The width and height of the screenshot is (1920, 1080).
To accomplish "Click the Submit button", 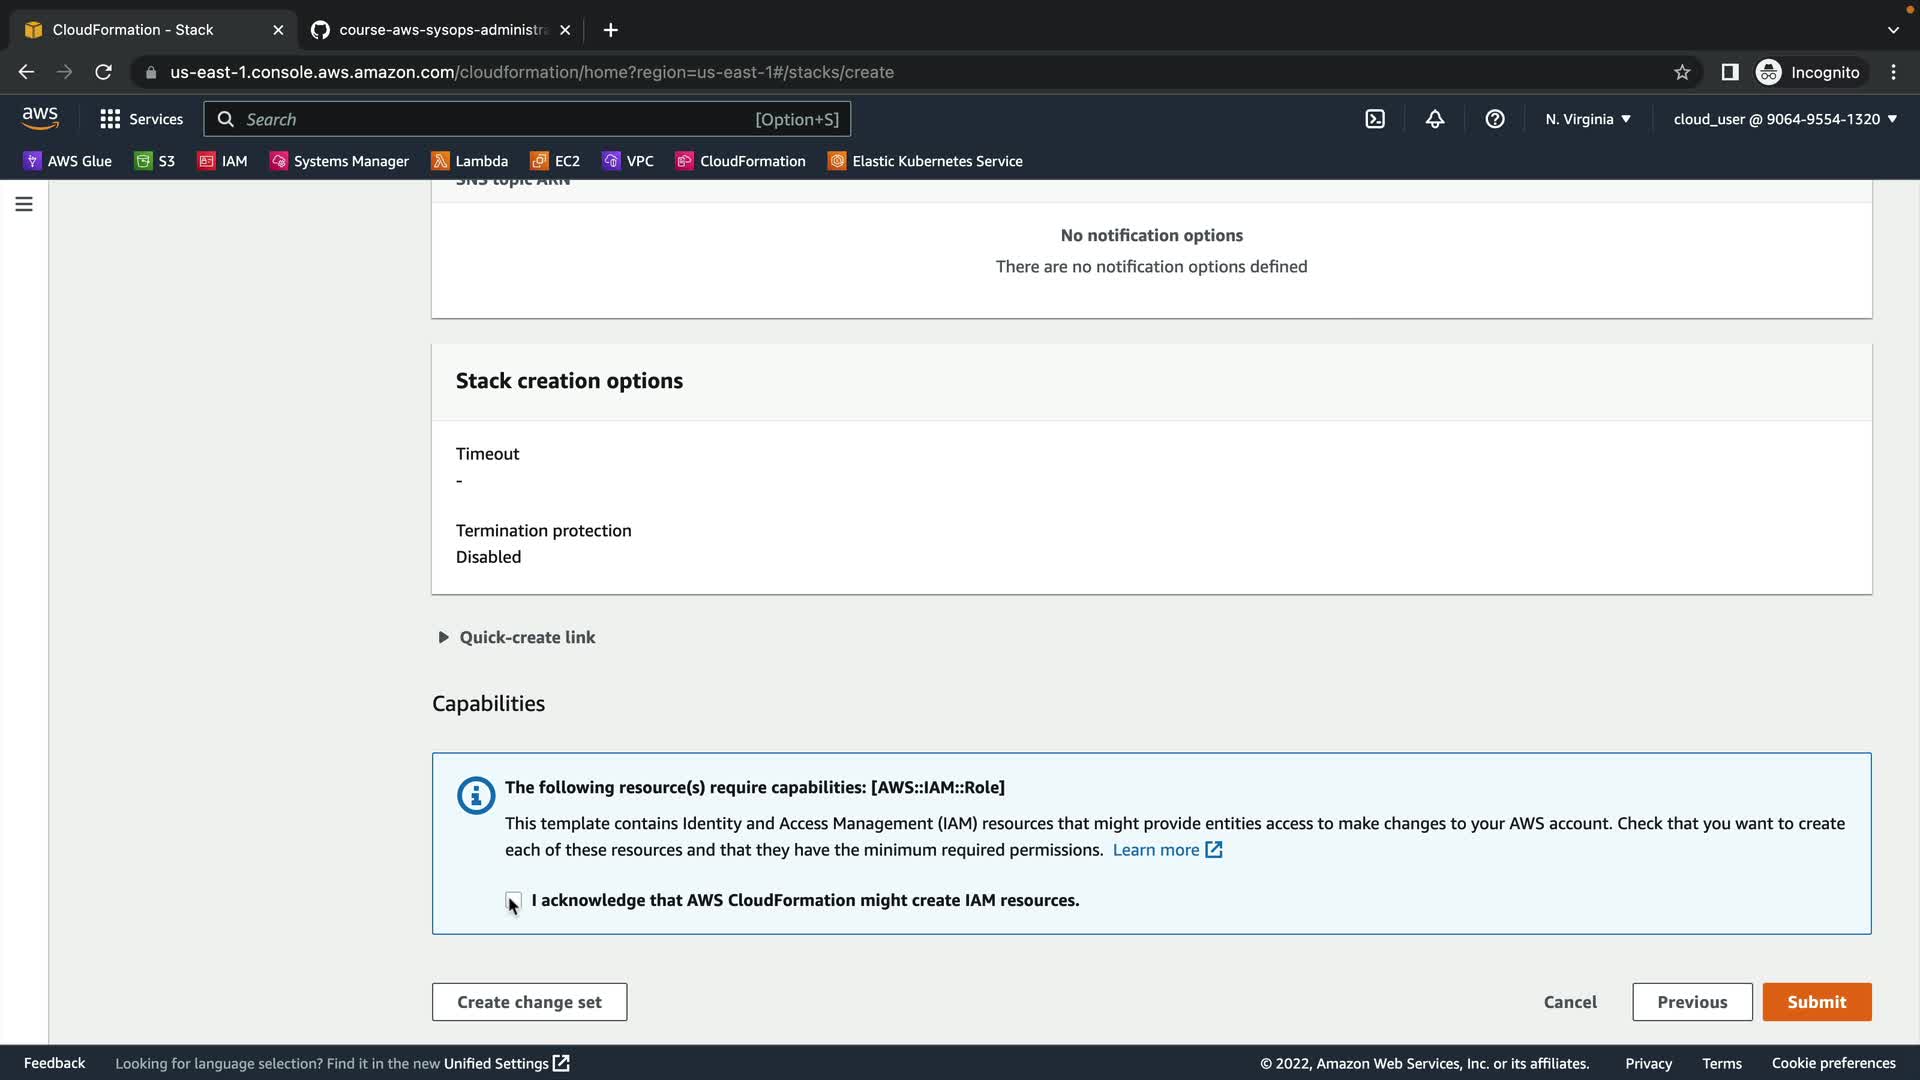I will click(1816, 1002).
